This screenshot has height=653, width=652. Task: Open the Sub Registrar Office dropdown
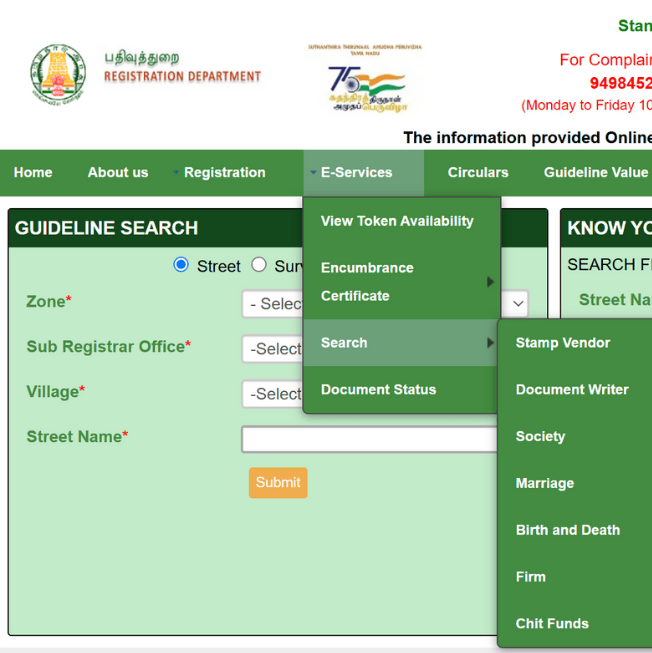coord(272,349)
